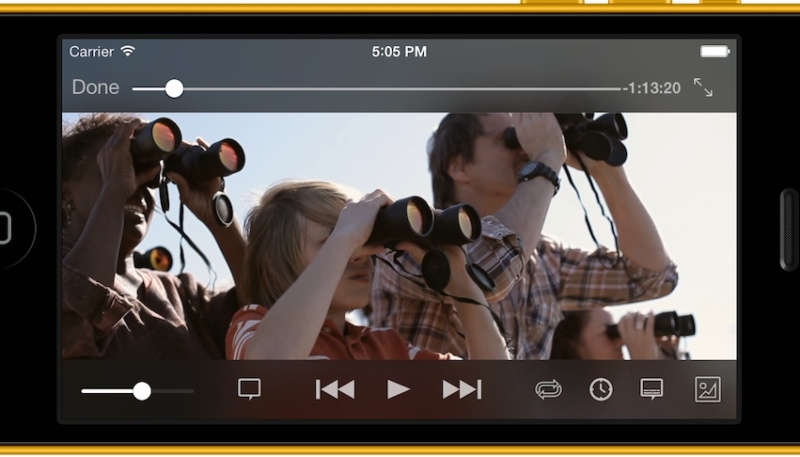Screen dimensions: 800x457
Task: Tap Done to exit the player
Action: click(x=95, y=88)
